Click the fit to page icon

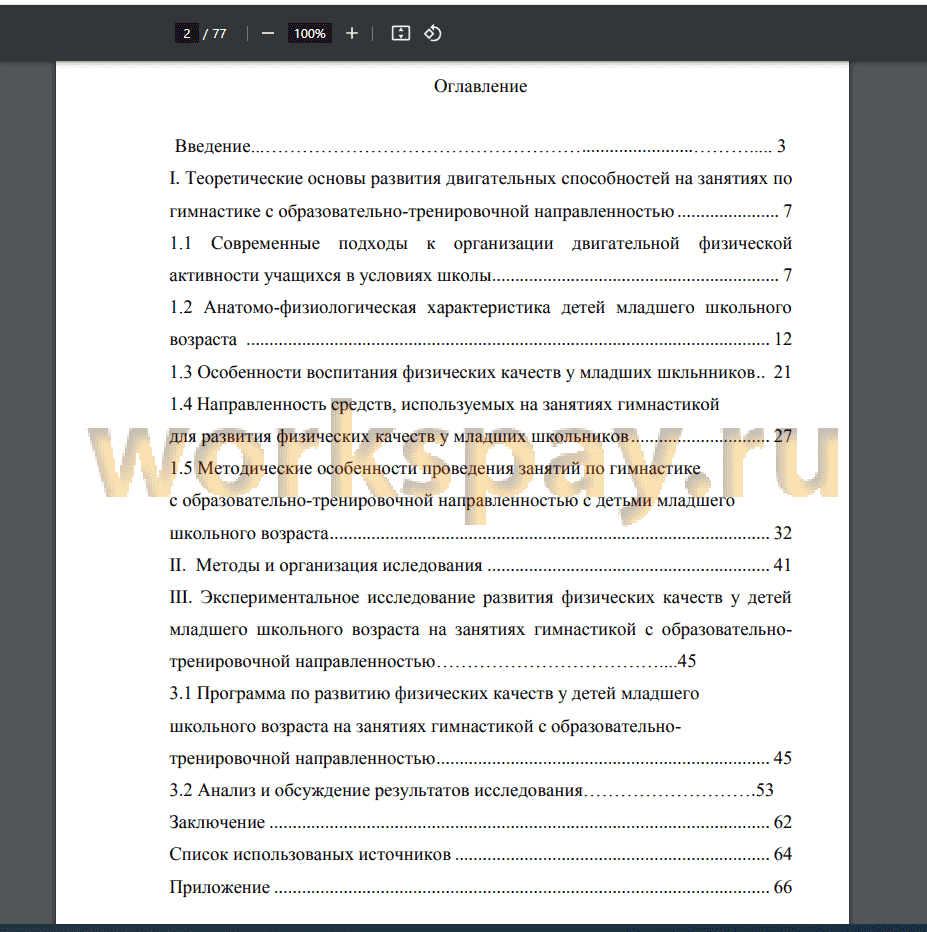tap(401, 33)
